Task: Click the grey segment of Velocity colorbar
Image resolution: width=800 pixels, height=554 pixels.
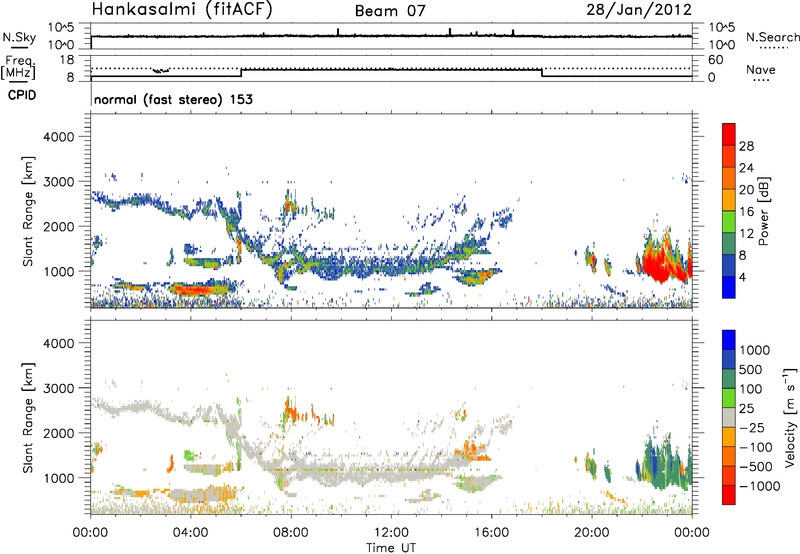Action: tap(729, 417)
